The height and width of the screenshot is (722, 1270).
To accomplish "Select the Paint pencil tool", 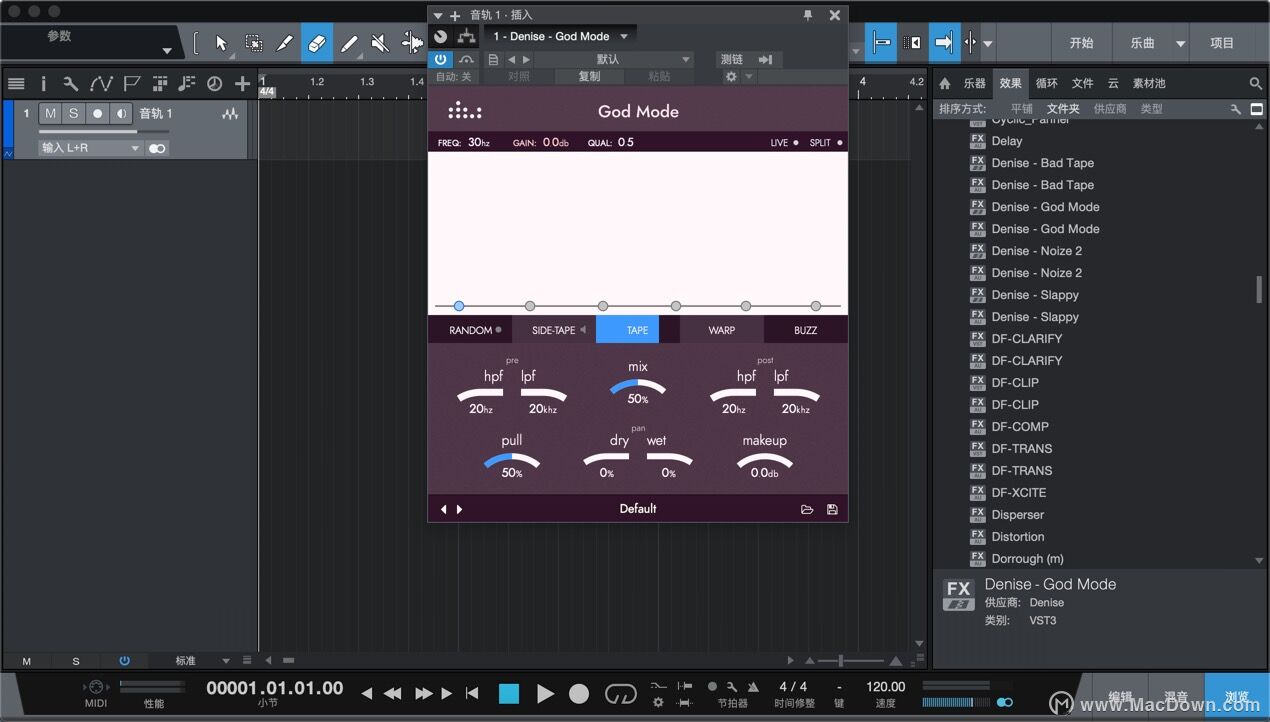I will pos(349,43).
